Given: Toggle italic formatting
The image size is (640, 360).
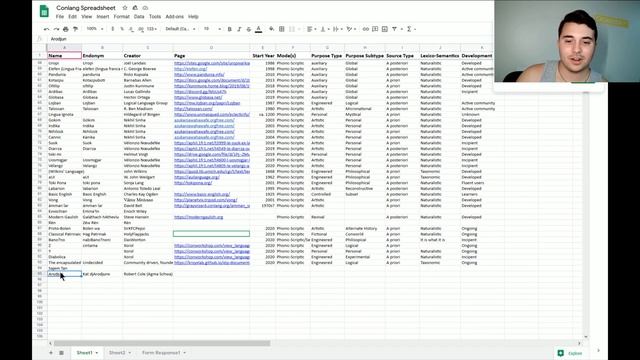Looking at the screenshot, I should click(239, 29).
